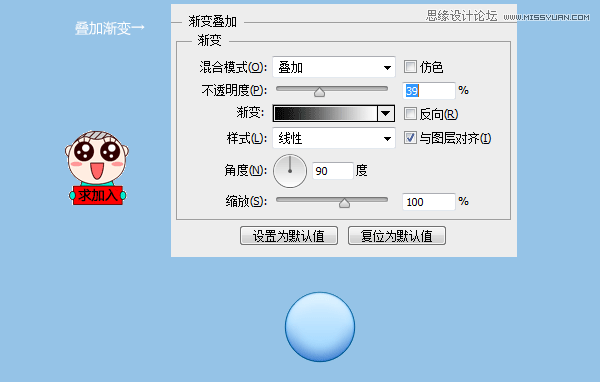Click the 复位为默认值 button
Viewport: 600px width, 382px height.
[x=397, y=236]
